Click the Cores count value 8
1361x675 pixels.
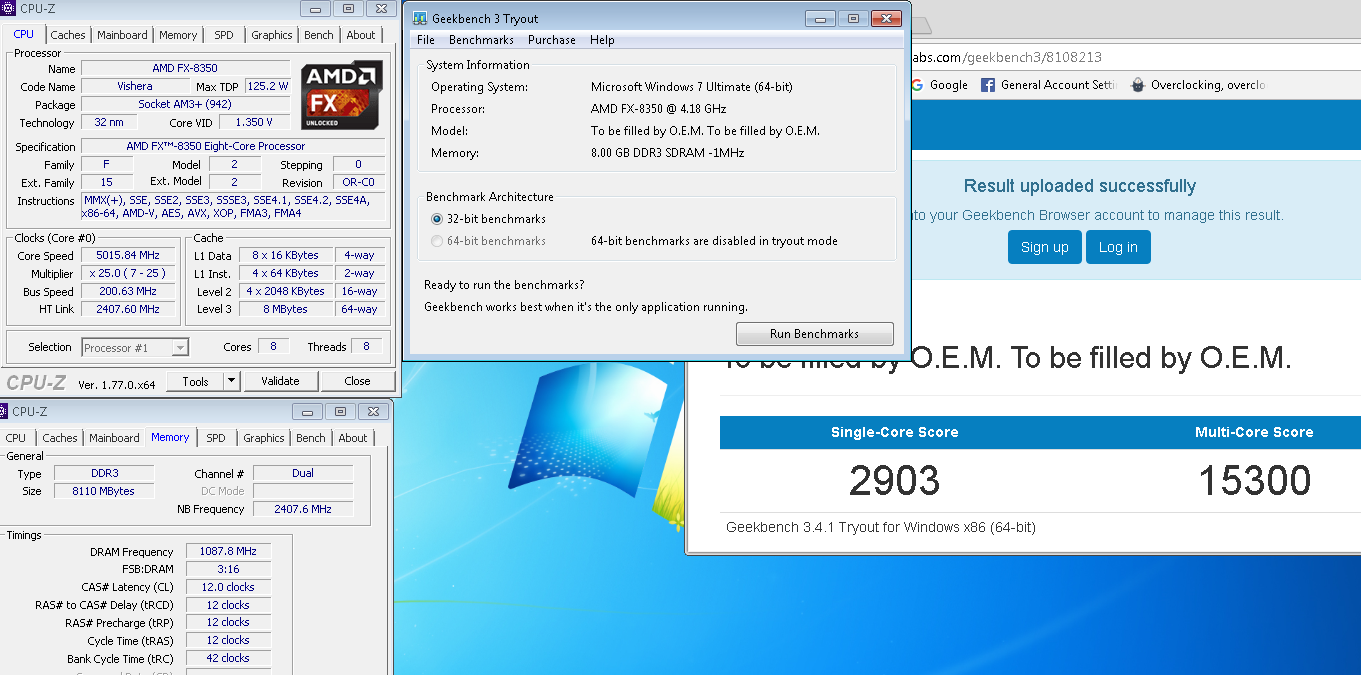click(x=273, y=347)
